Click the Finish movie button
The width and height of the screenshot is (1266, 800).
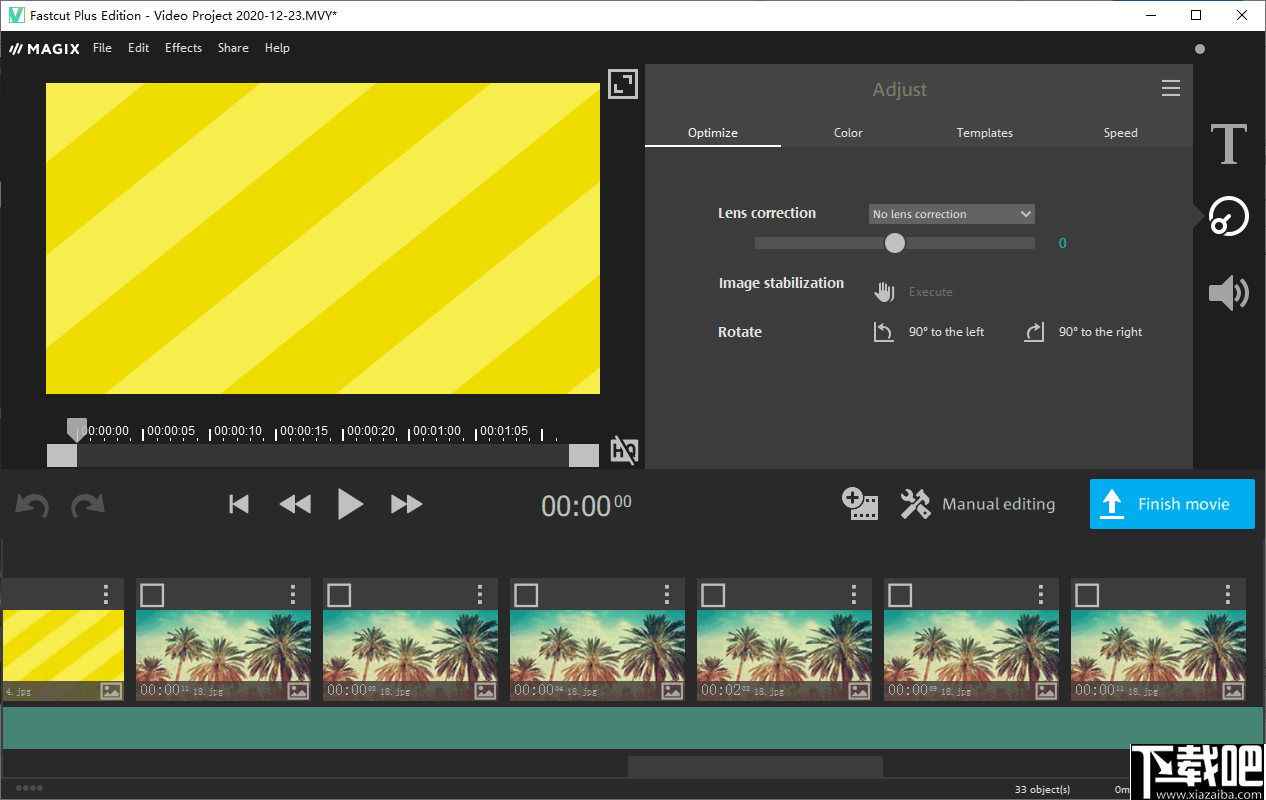tap(1172, 504)
